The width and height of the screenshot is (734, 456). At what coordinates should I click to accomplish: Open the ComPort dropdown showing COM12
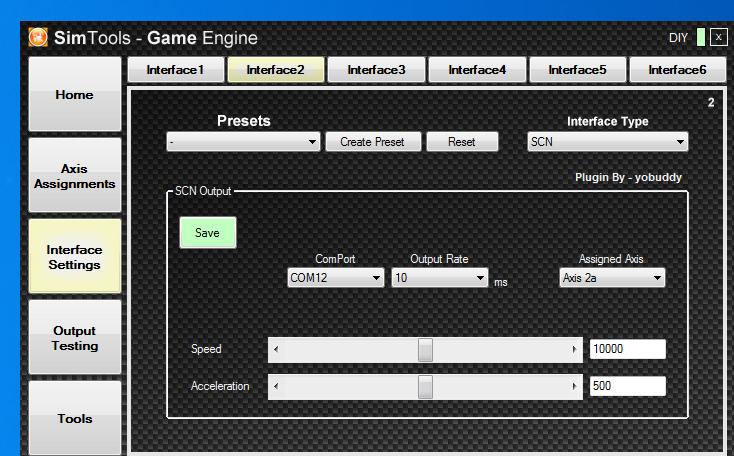tap(336, 278)
